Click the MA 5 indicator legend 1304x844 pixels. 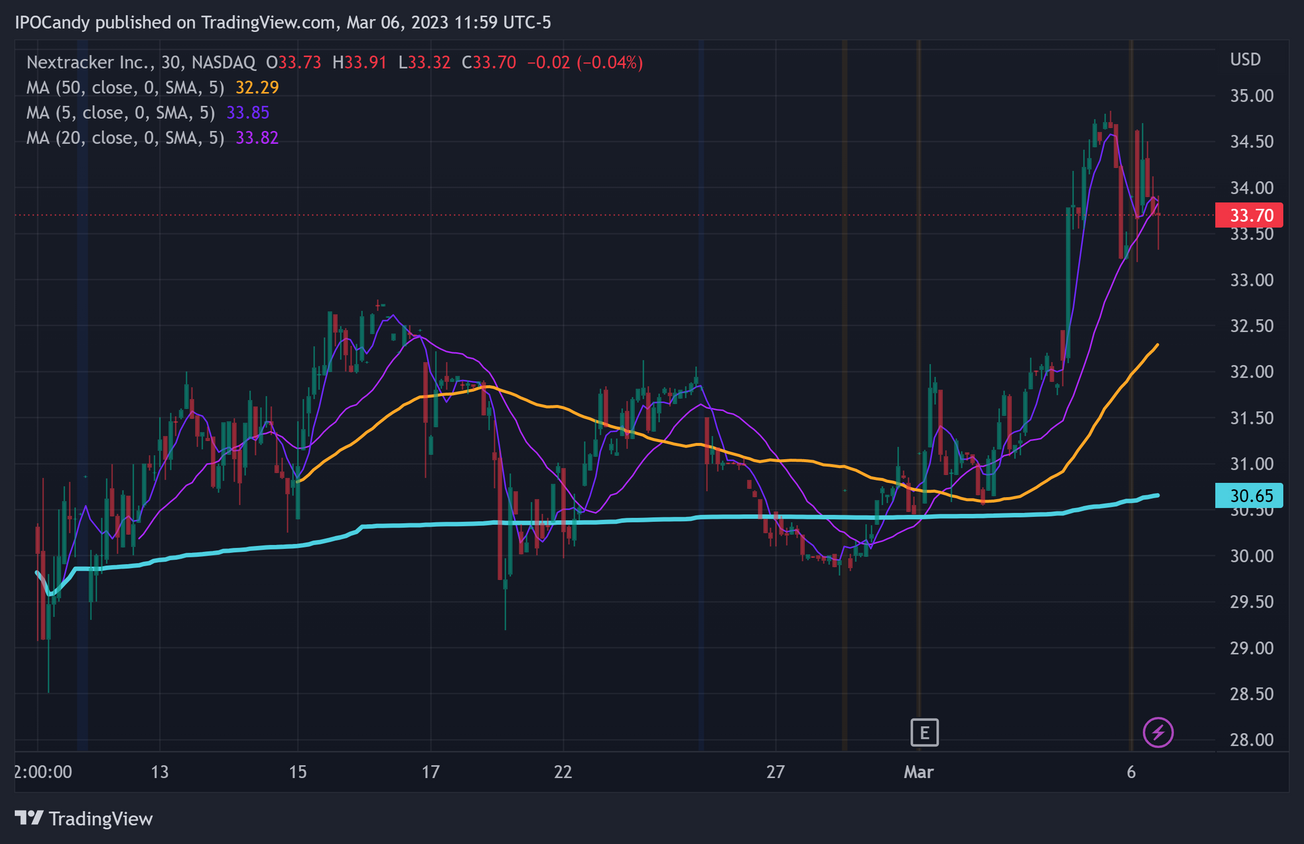121,113
